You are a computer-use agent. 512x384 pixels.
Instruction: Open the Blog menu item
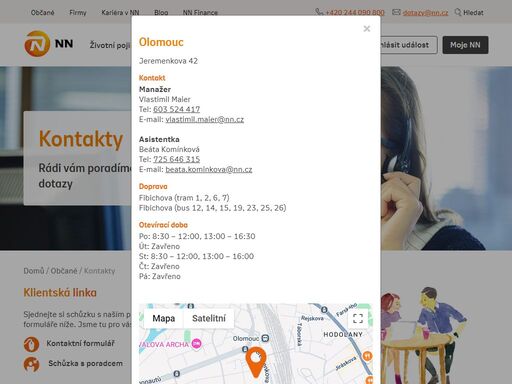click(x=161, y=13)
